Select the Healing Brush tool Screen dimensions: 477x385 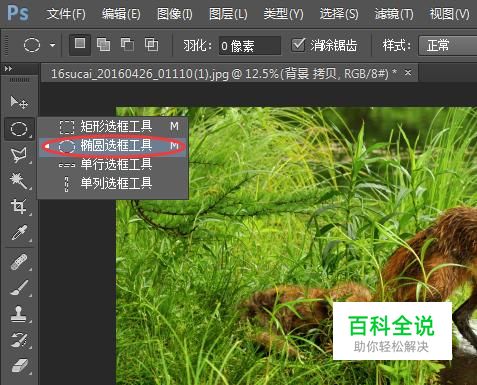(19, 262)
